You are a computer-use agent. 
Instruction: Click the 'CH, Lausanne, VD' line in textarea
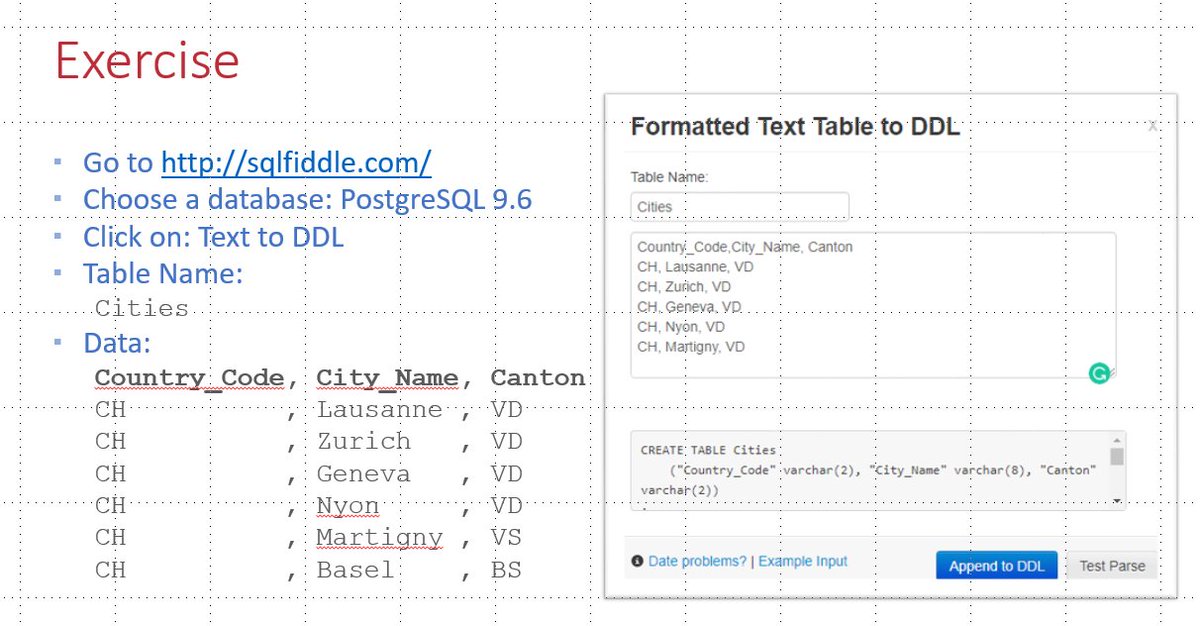tap(695, 267)
